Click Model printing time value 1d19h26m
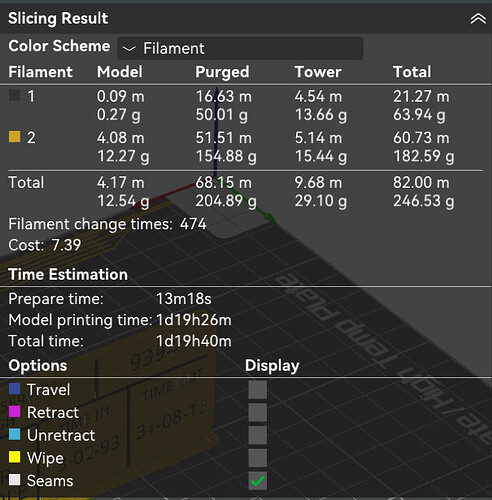Screen dimensions: 492x500 click(x=194, y=320)
